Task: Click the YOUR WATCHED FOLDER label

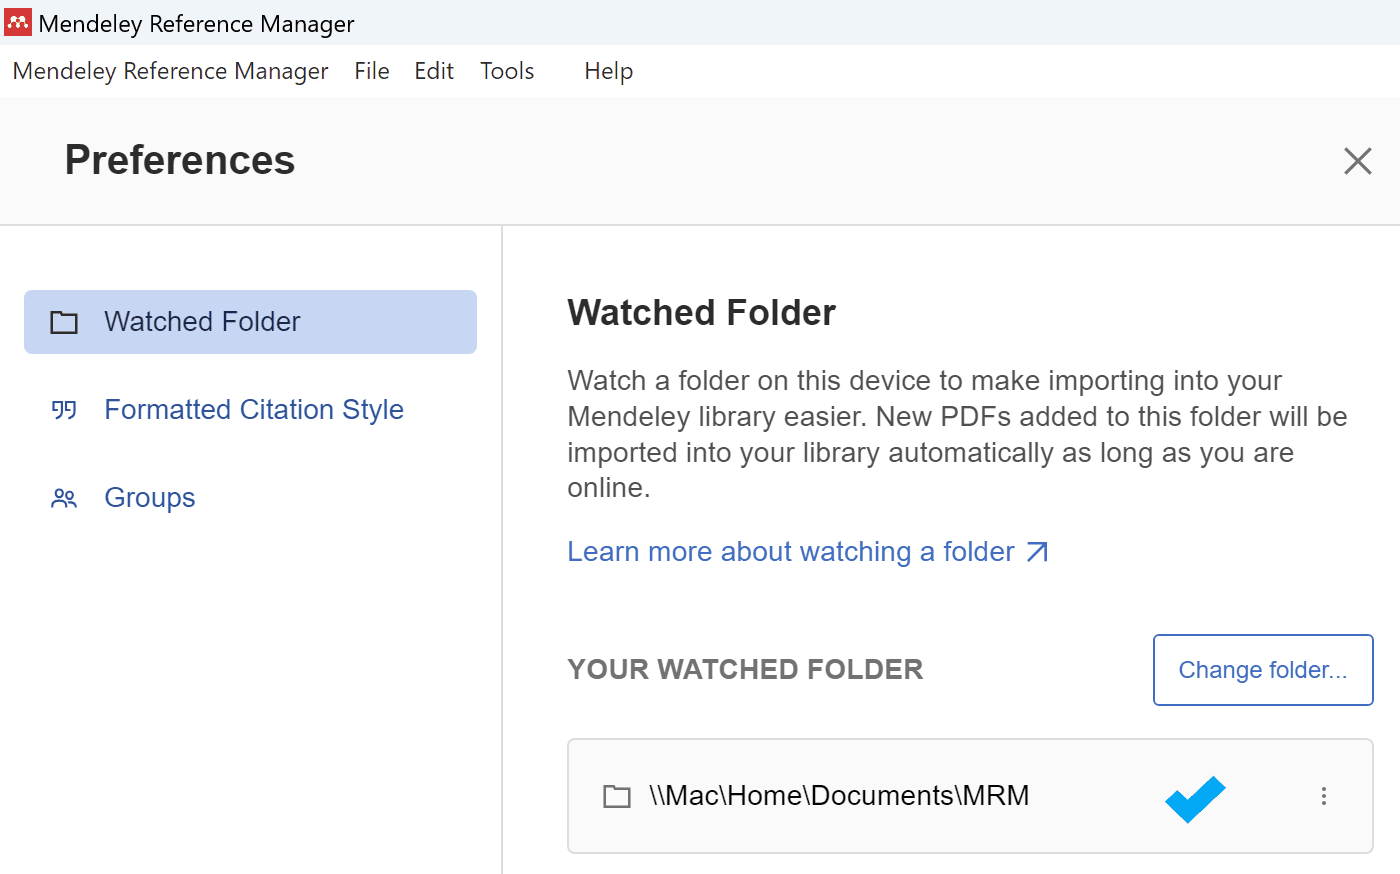Action: click(745, 670)
